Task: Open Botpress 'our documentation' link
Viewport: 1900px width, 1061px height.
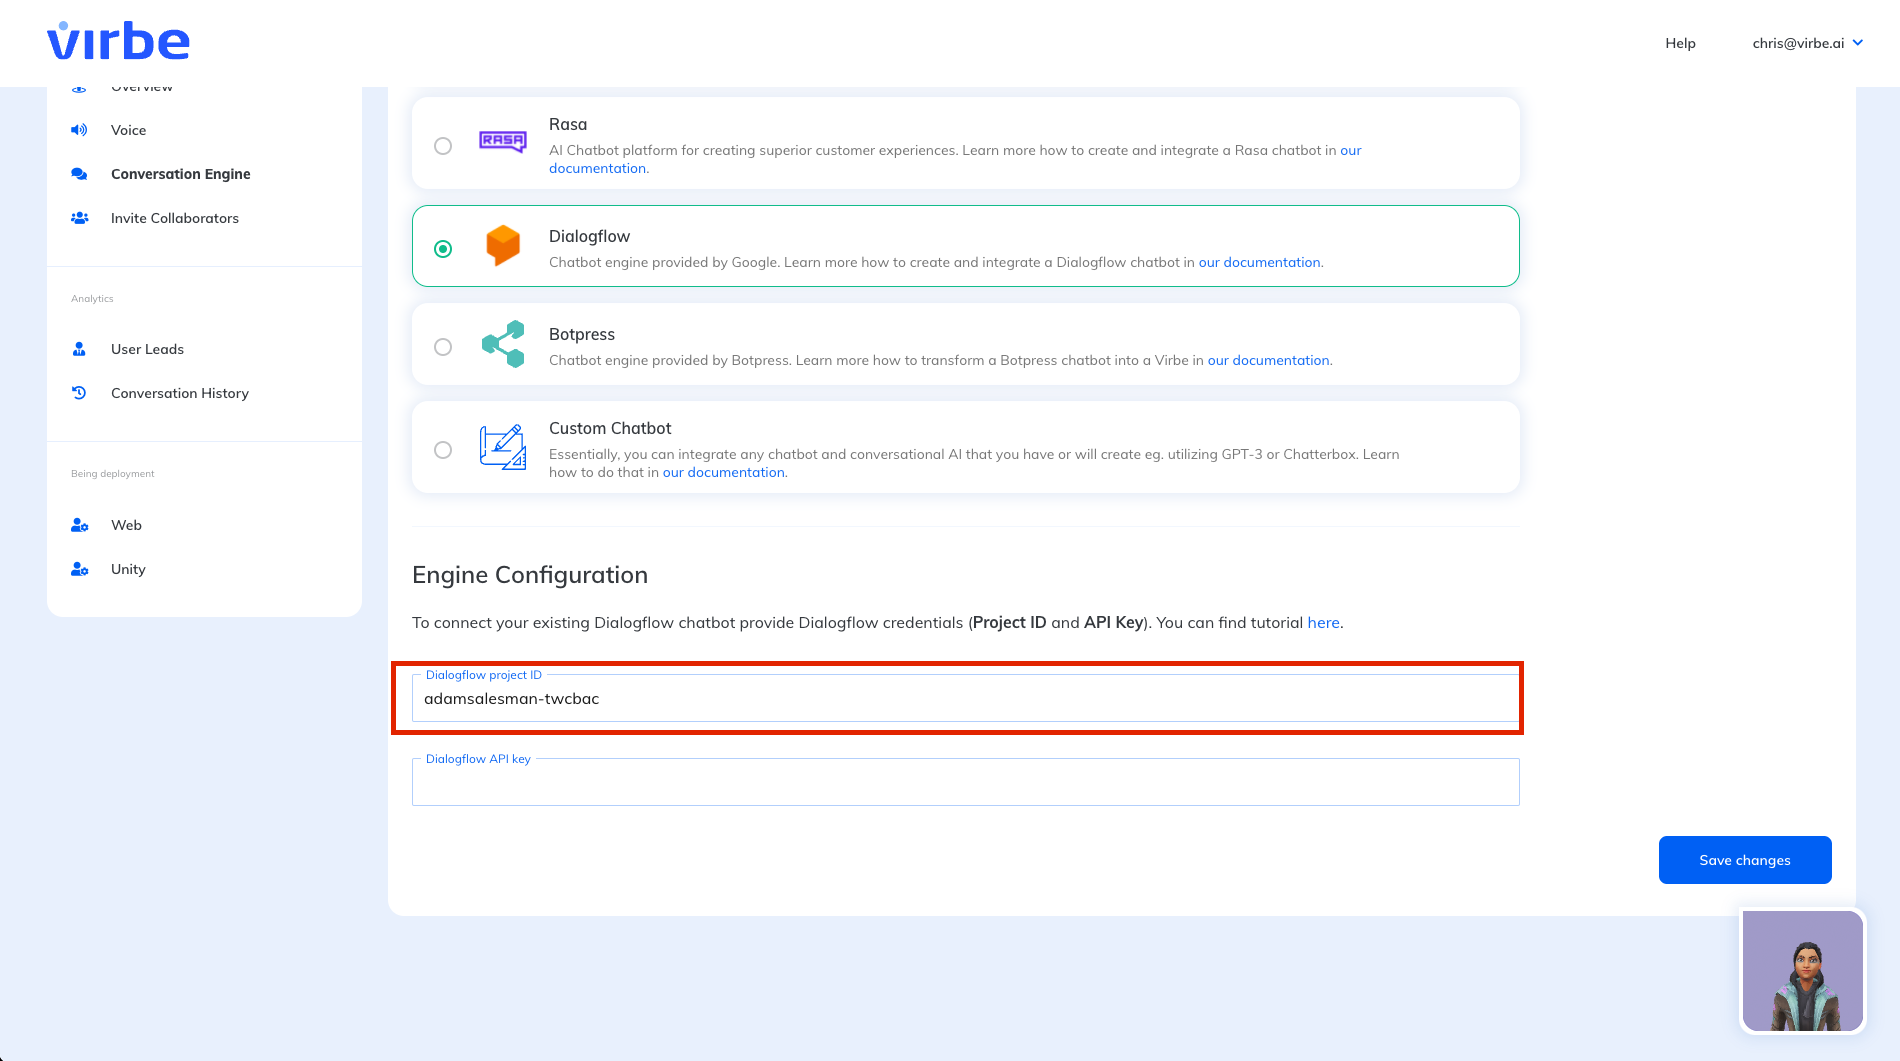Action: (x=1269, y=360)
